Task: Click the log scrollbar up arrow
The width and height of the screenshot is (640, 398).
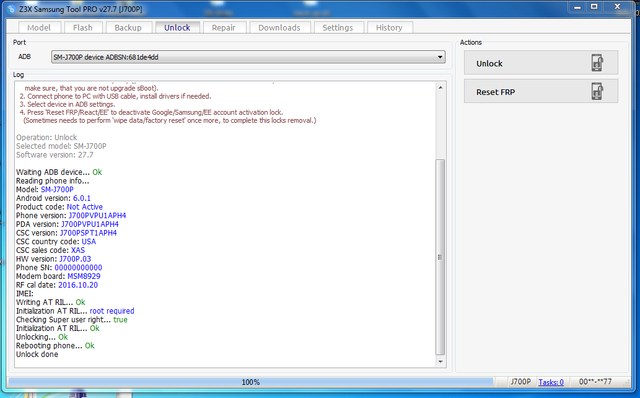Action: coord(440,87)
